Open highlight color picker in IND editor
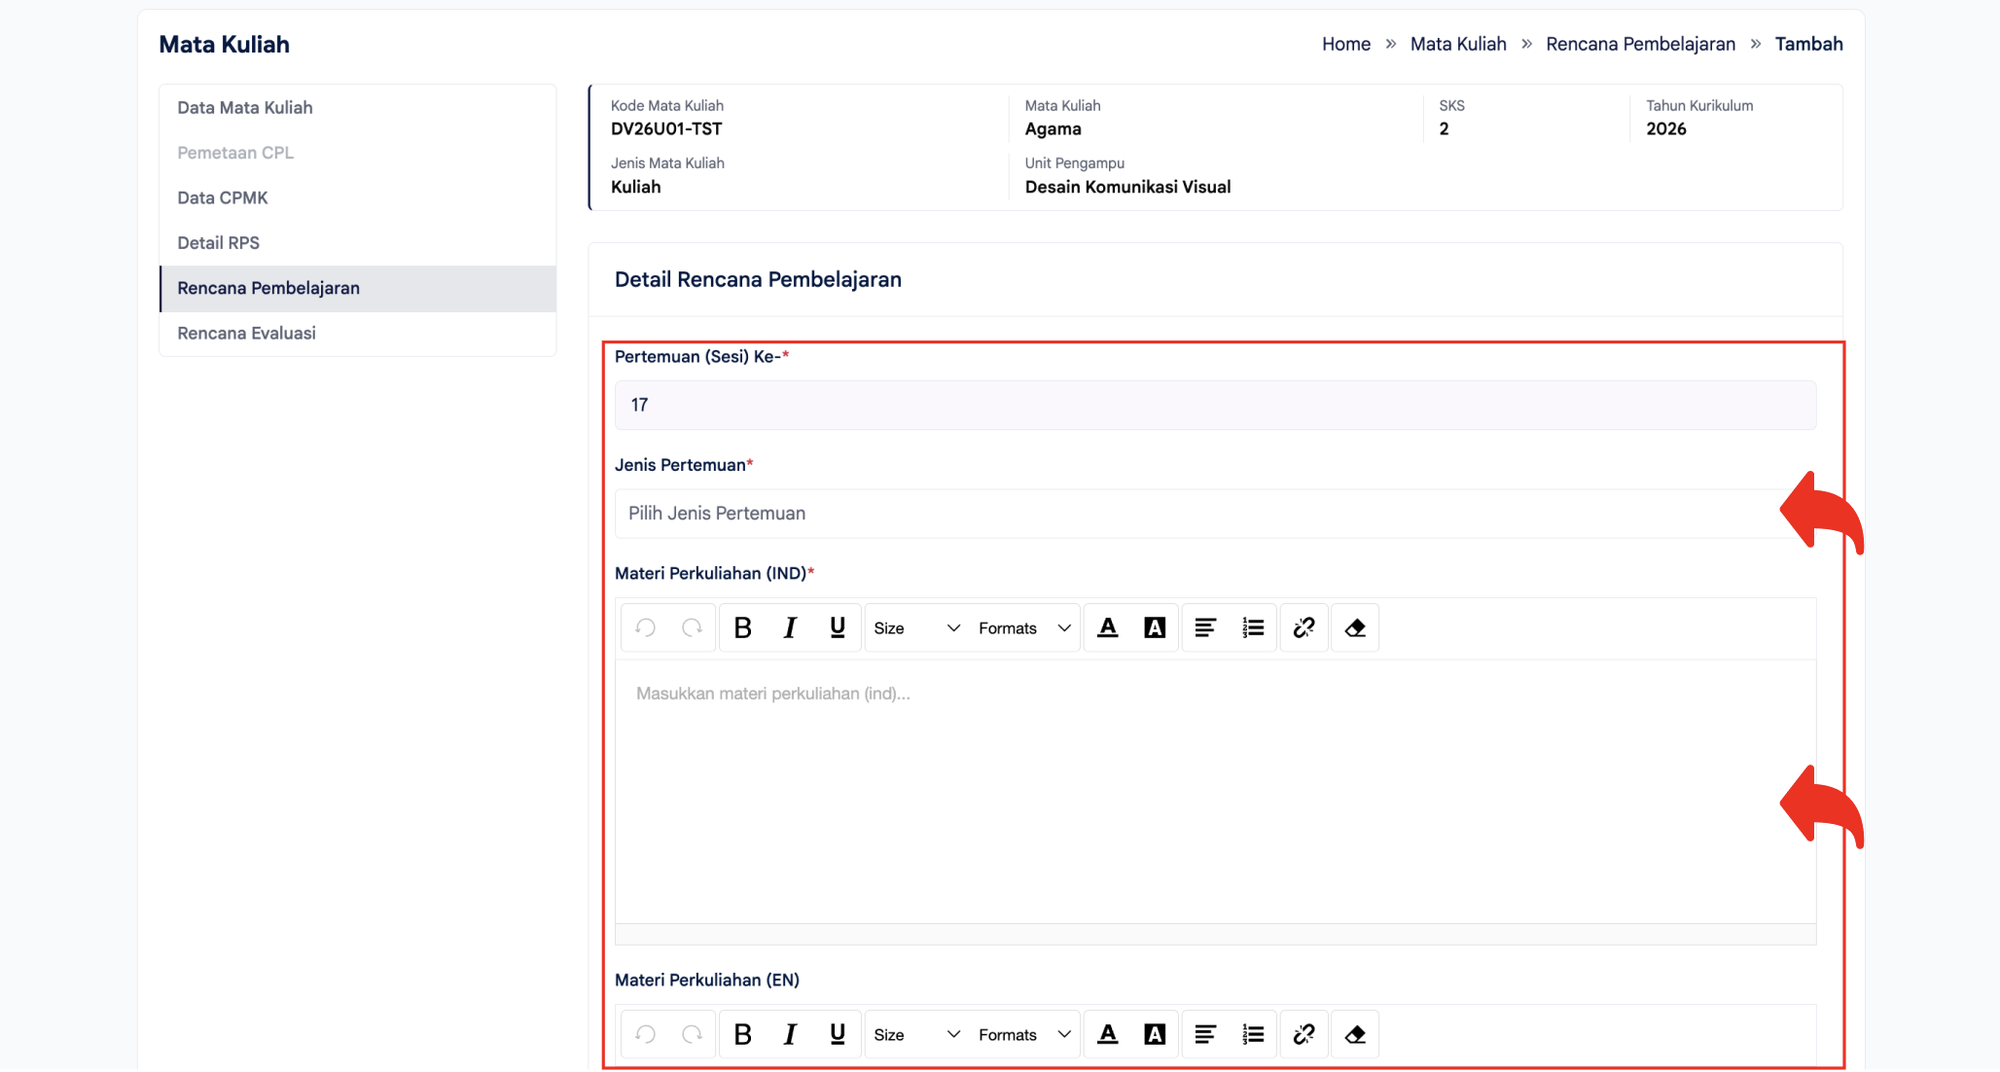This screenshot has height=1072, width=2000. coord(1155,628)
